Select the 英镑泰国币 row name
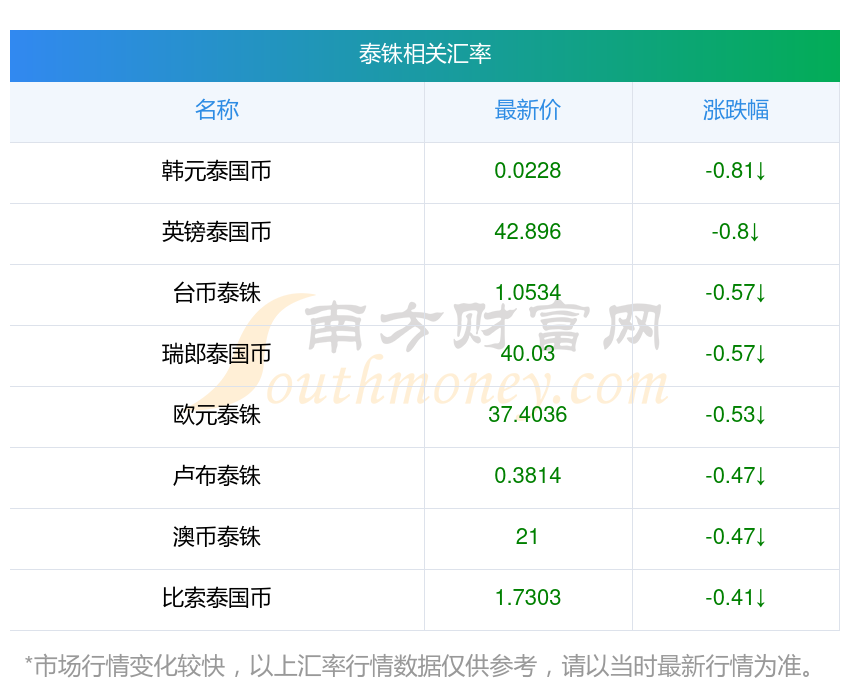Image resolution: width=850 pixels, height=698 pixels. click(217, 232)
